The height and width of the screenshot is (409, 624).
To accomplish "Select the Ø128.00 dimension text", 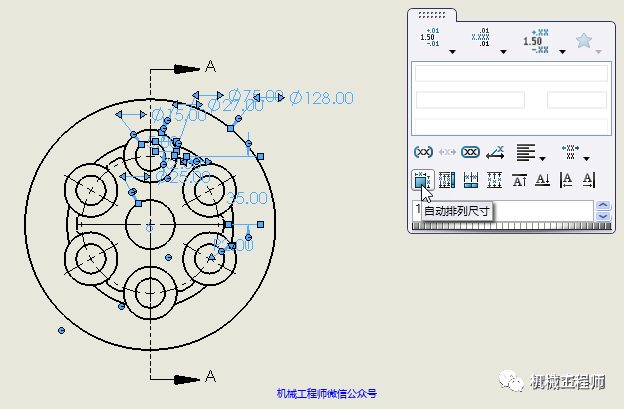I will [322, 98].
